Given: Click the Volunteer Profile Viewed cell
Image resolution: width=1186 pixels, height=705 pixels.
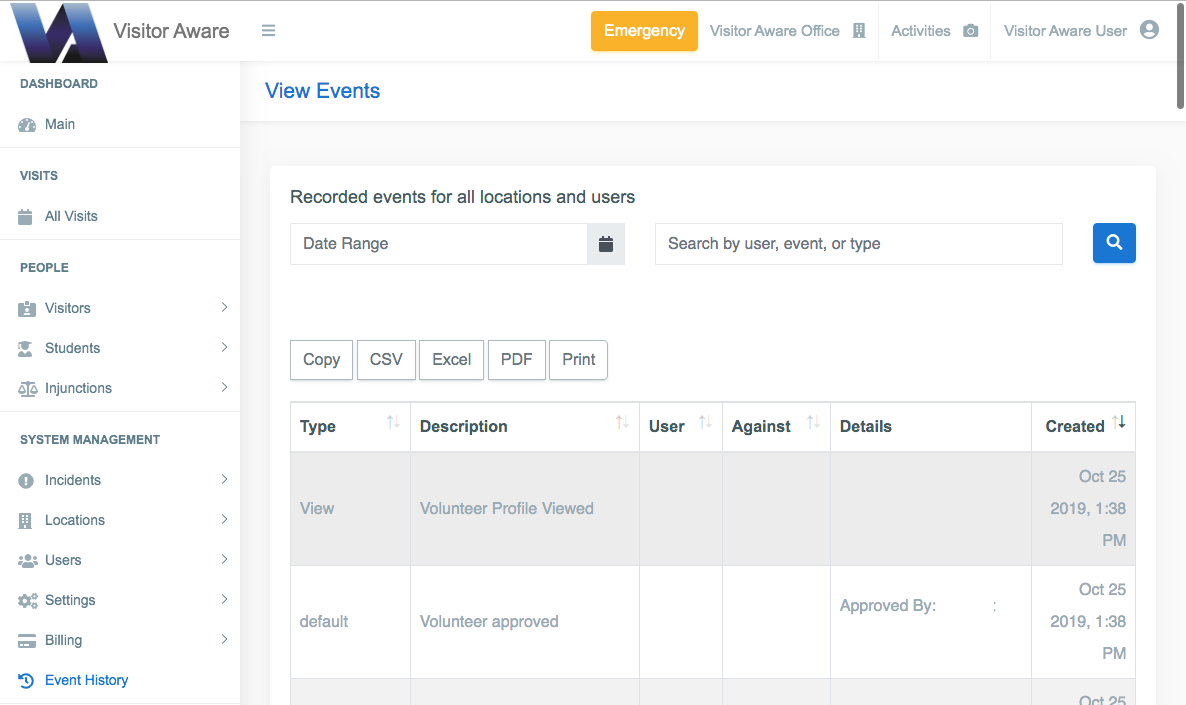Looking at the screenshot, I should click(525, 509).
